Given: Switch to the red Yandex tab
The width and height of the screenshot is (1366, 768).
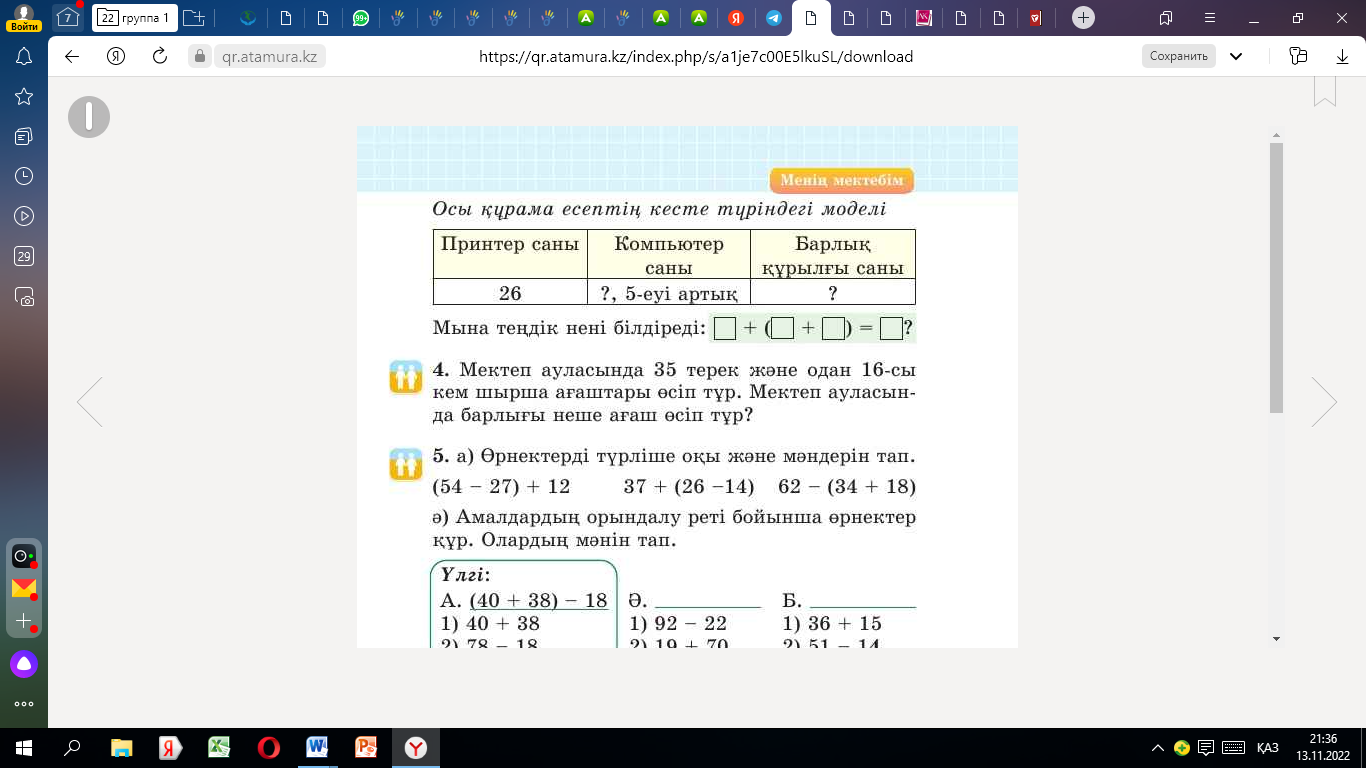Looking at the screenshot, I should 735,18.
